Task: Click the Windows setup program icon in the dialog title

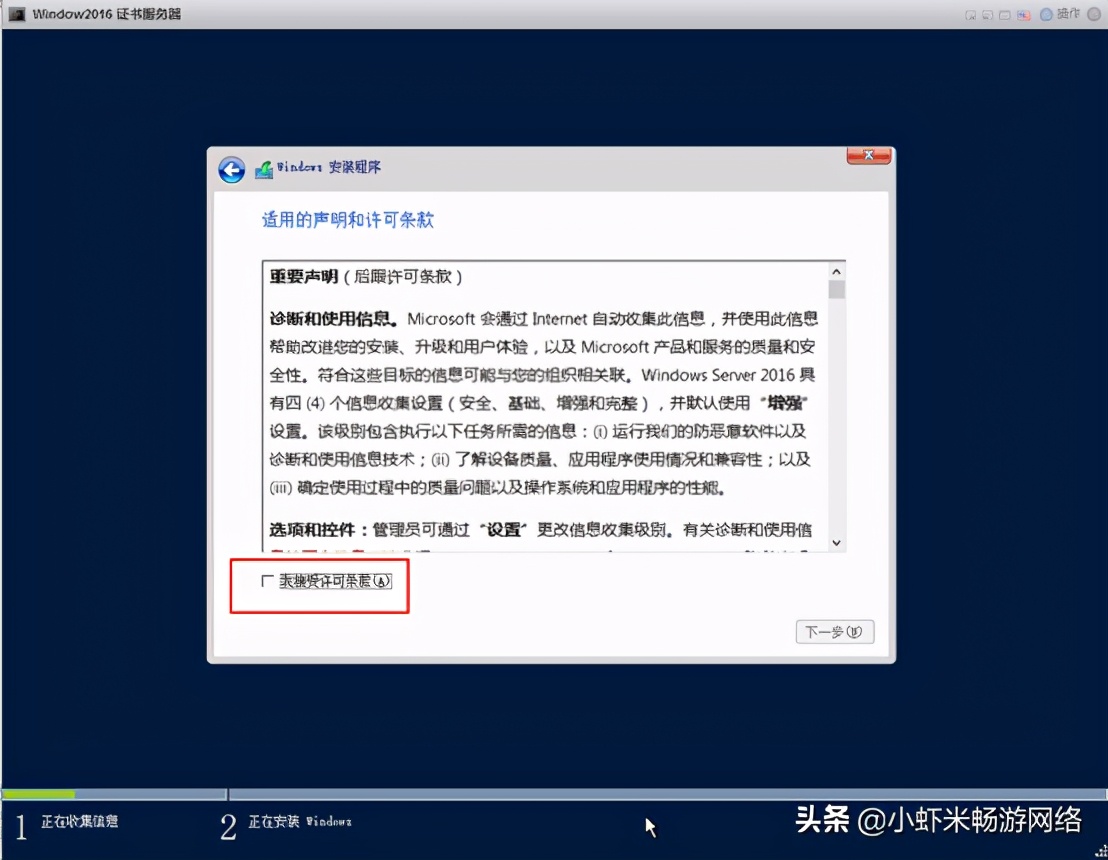Action: click(x=264, y=170)
